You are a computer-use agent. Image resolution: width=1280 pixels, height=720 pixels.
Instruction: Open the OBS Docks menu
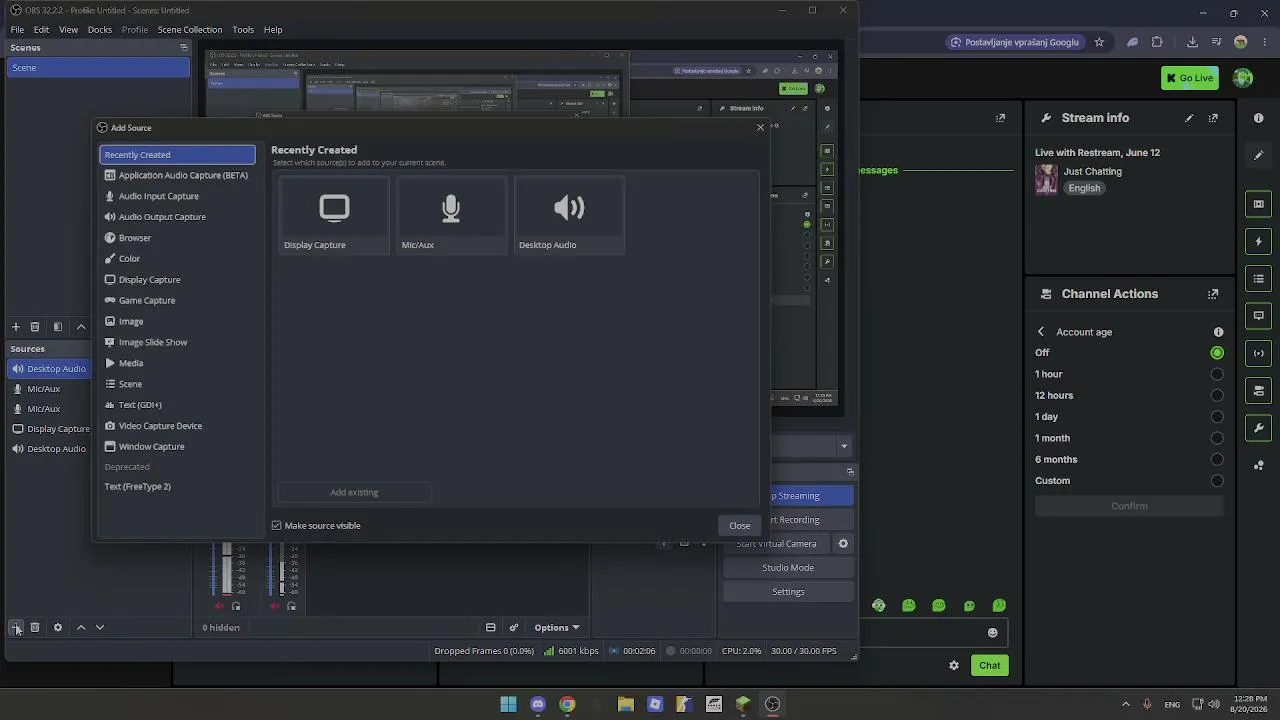click(x=100, y=30)
